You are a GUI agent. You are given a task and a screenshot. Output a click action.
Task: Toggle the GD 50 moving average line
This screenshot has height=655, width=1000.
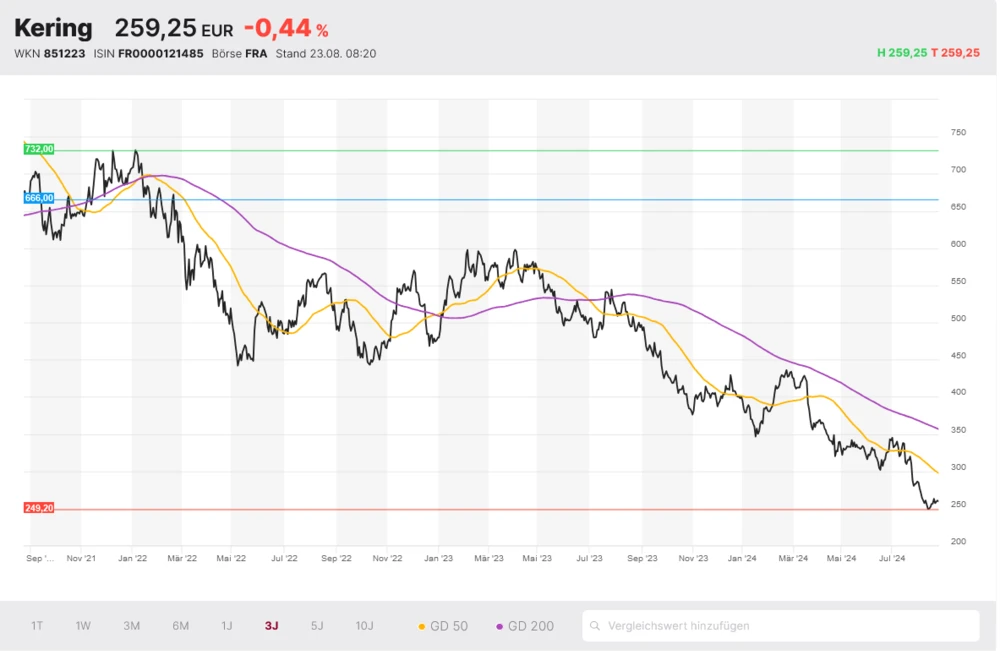tap(443, 626)
